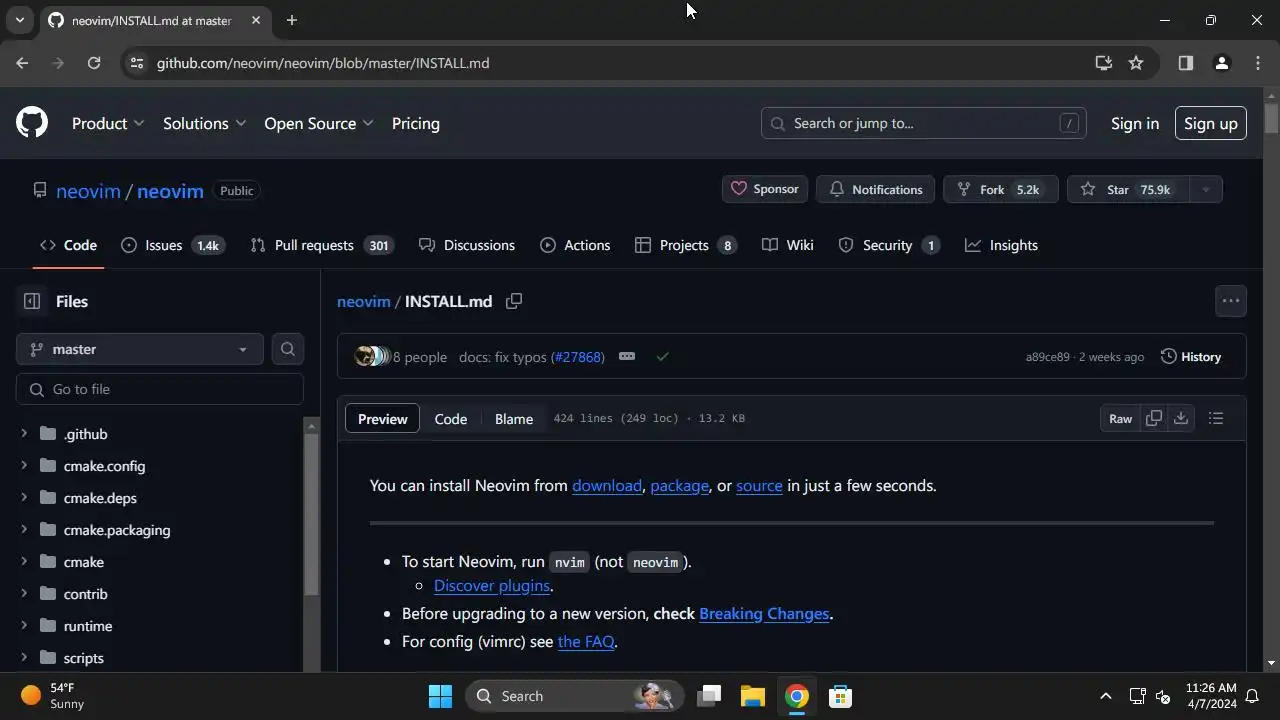Open the Actions tab
This screenshot has width=1280, height=720.
coord(575,245)
